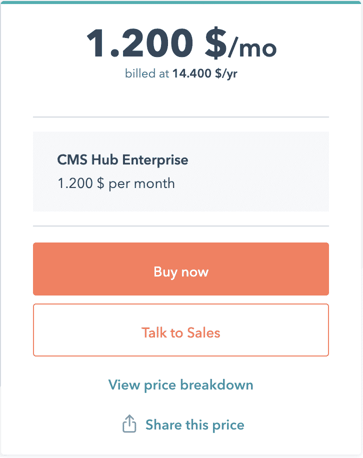This screenshot has width=363, height=458.
Task: Click the word 'Enterprise' in the plan name
Action: (x=155, y=160)
